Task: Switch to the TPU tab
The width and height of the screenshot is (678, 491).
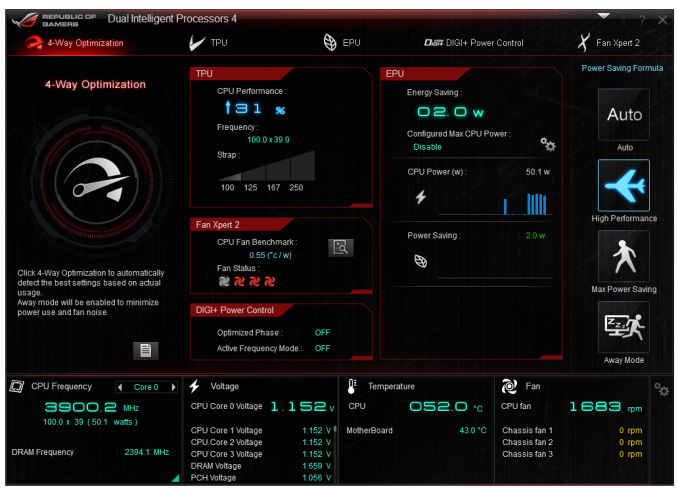Action: (x=208, y=43)
